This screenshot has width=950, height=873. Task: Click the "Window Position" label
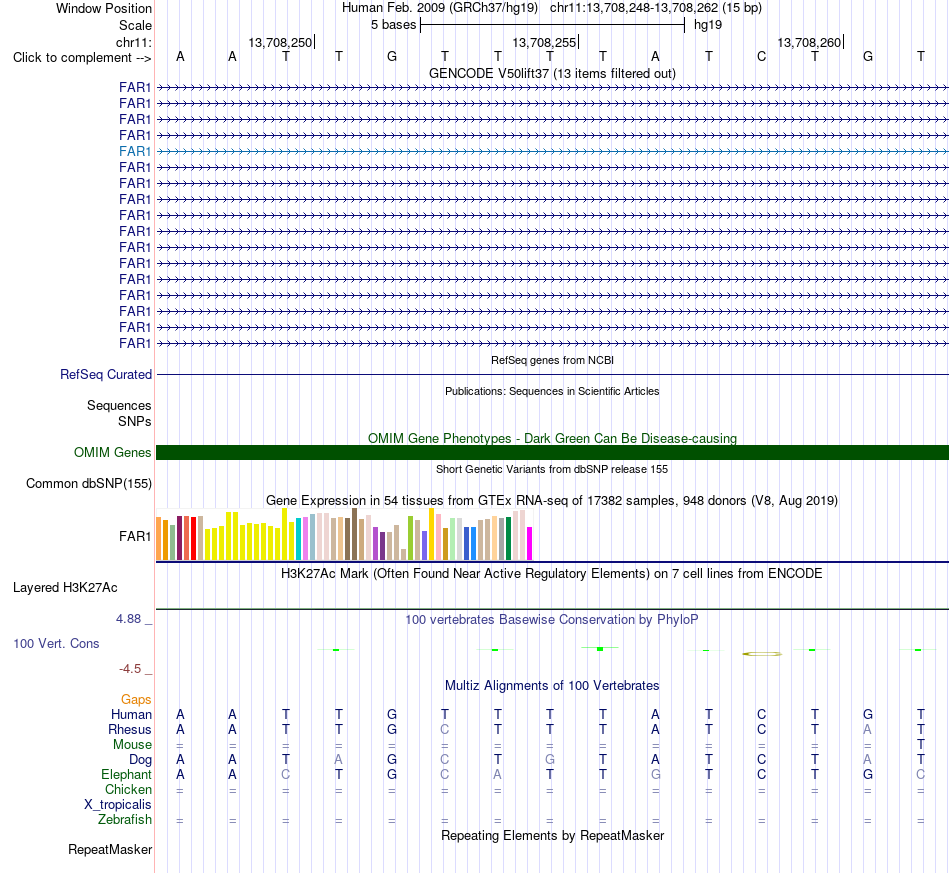tap(104, 8)
